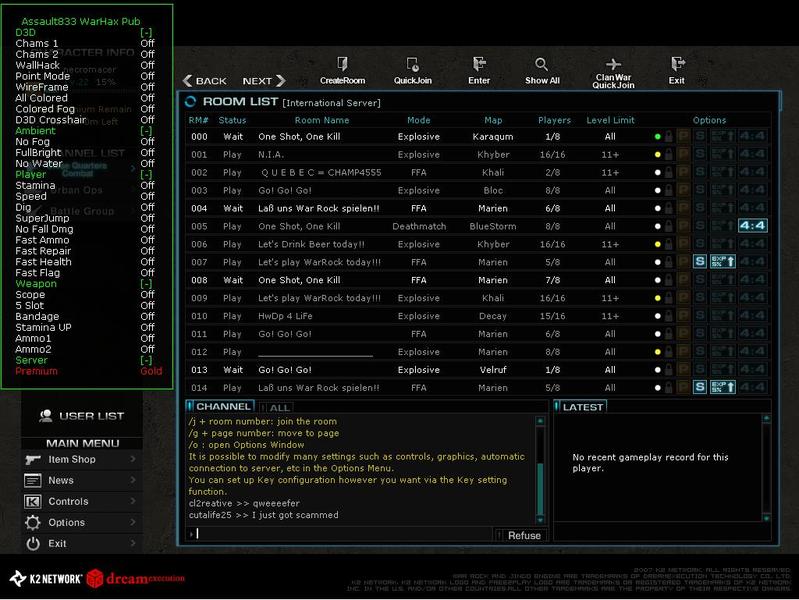Toggle SuperJump Off setting
This screenshot has height=600, width=799.
(147, 218)
